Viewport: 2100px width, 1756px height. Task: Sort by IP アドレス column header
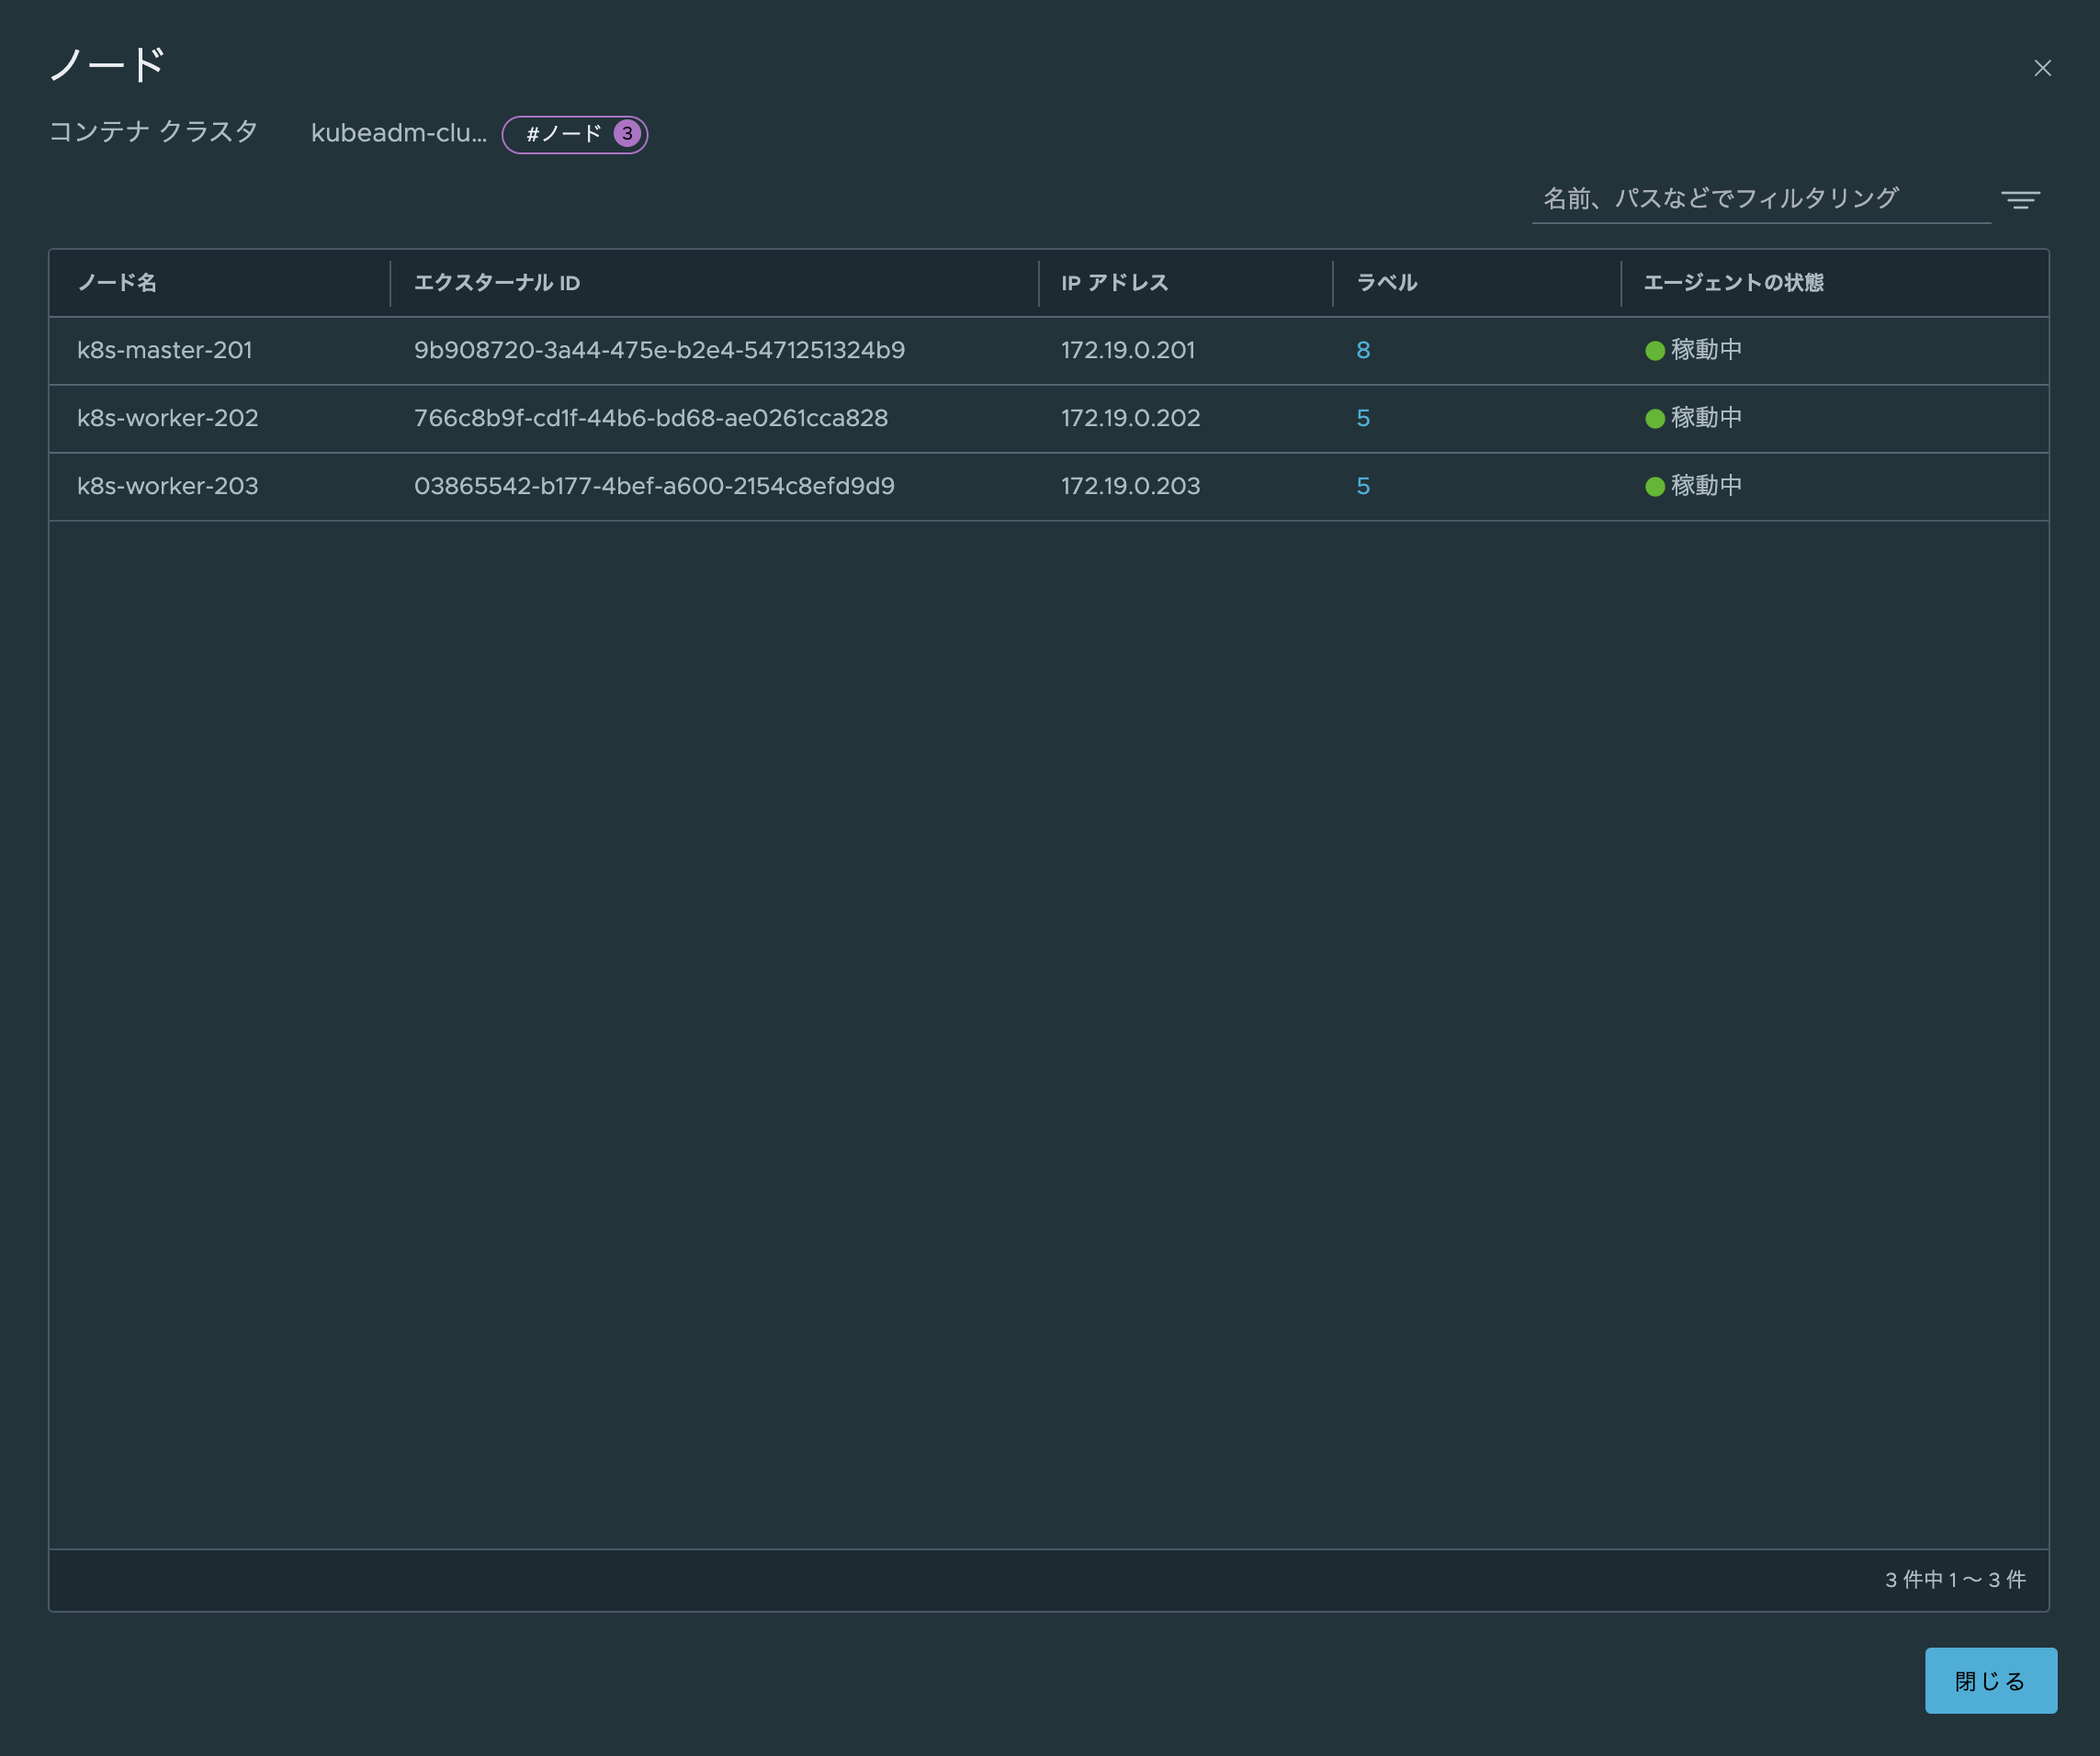1114,283
